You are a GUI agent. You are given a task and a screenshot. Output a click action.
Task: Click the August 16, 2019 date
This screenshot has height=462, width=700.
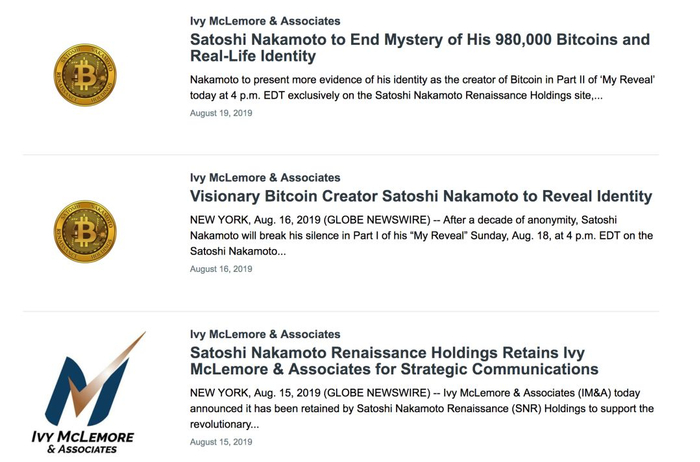click(x=221, y=269)
